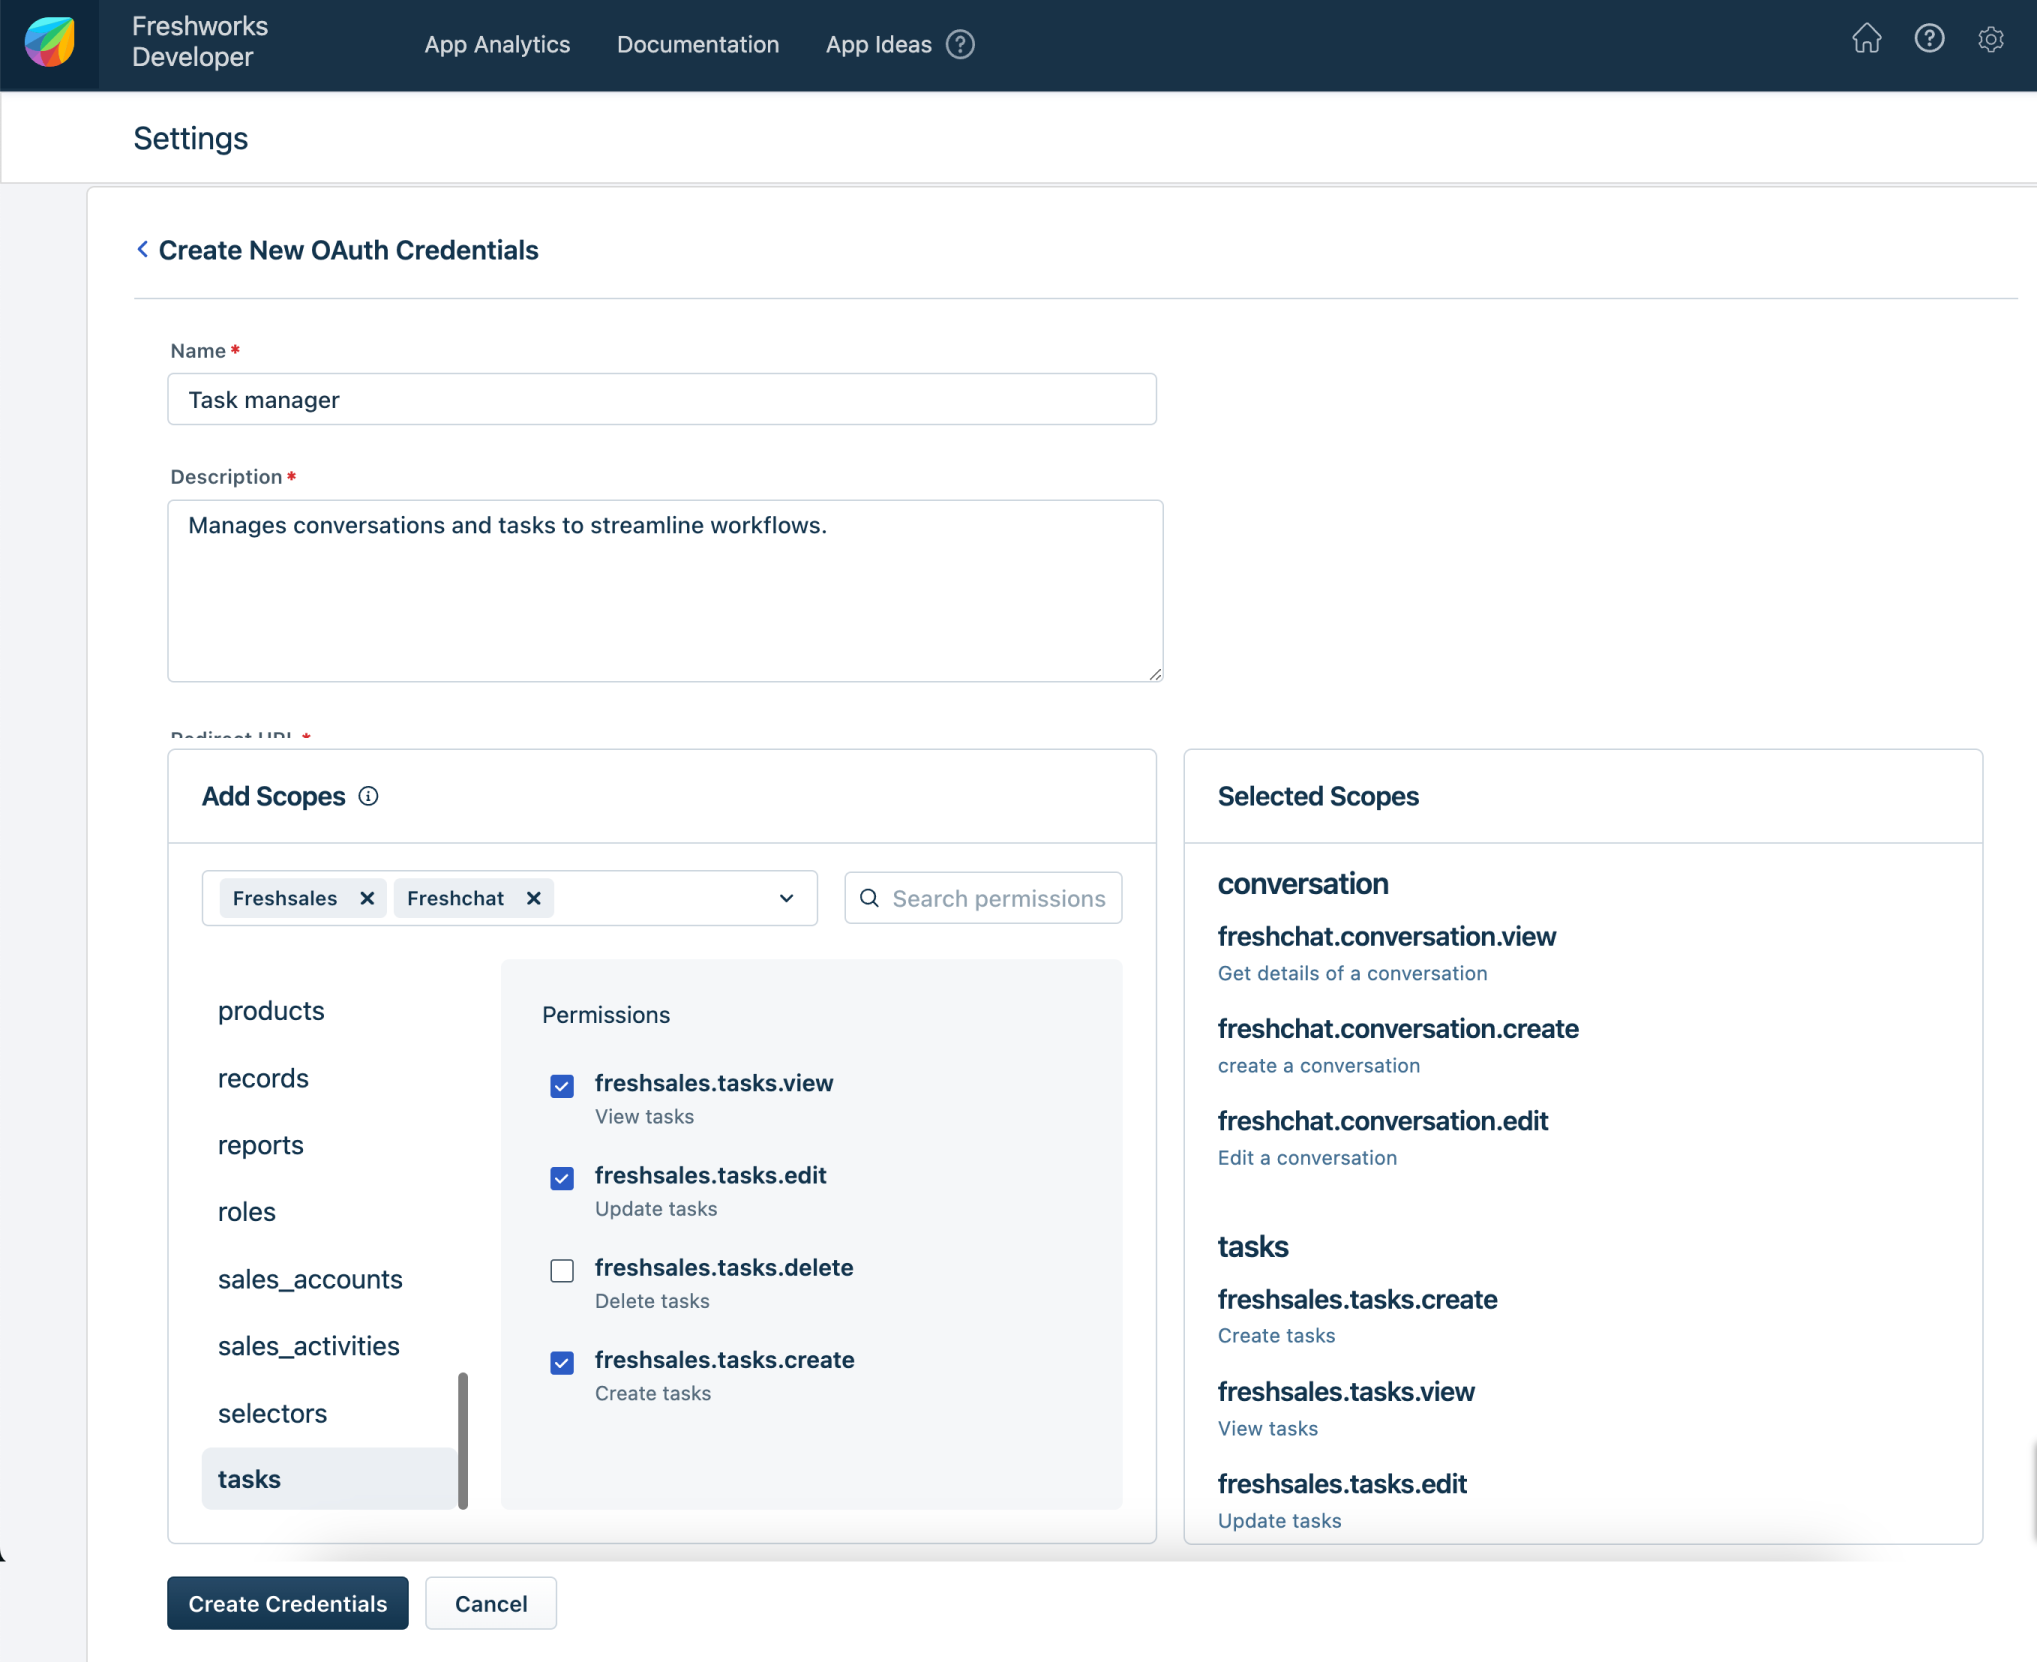Click 'Get details of a conversation' description
2037x1662 pixels.
(1352, 973)
